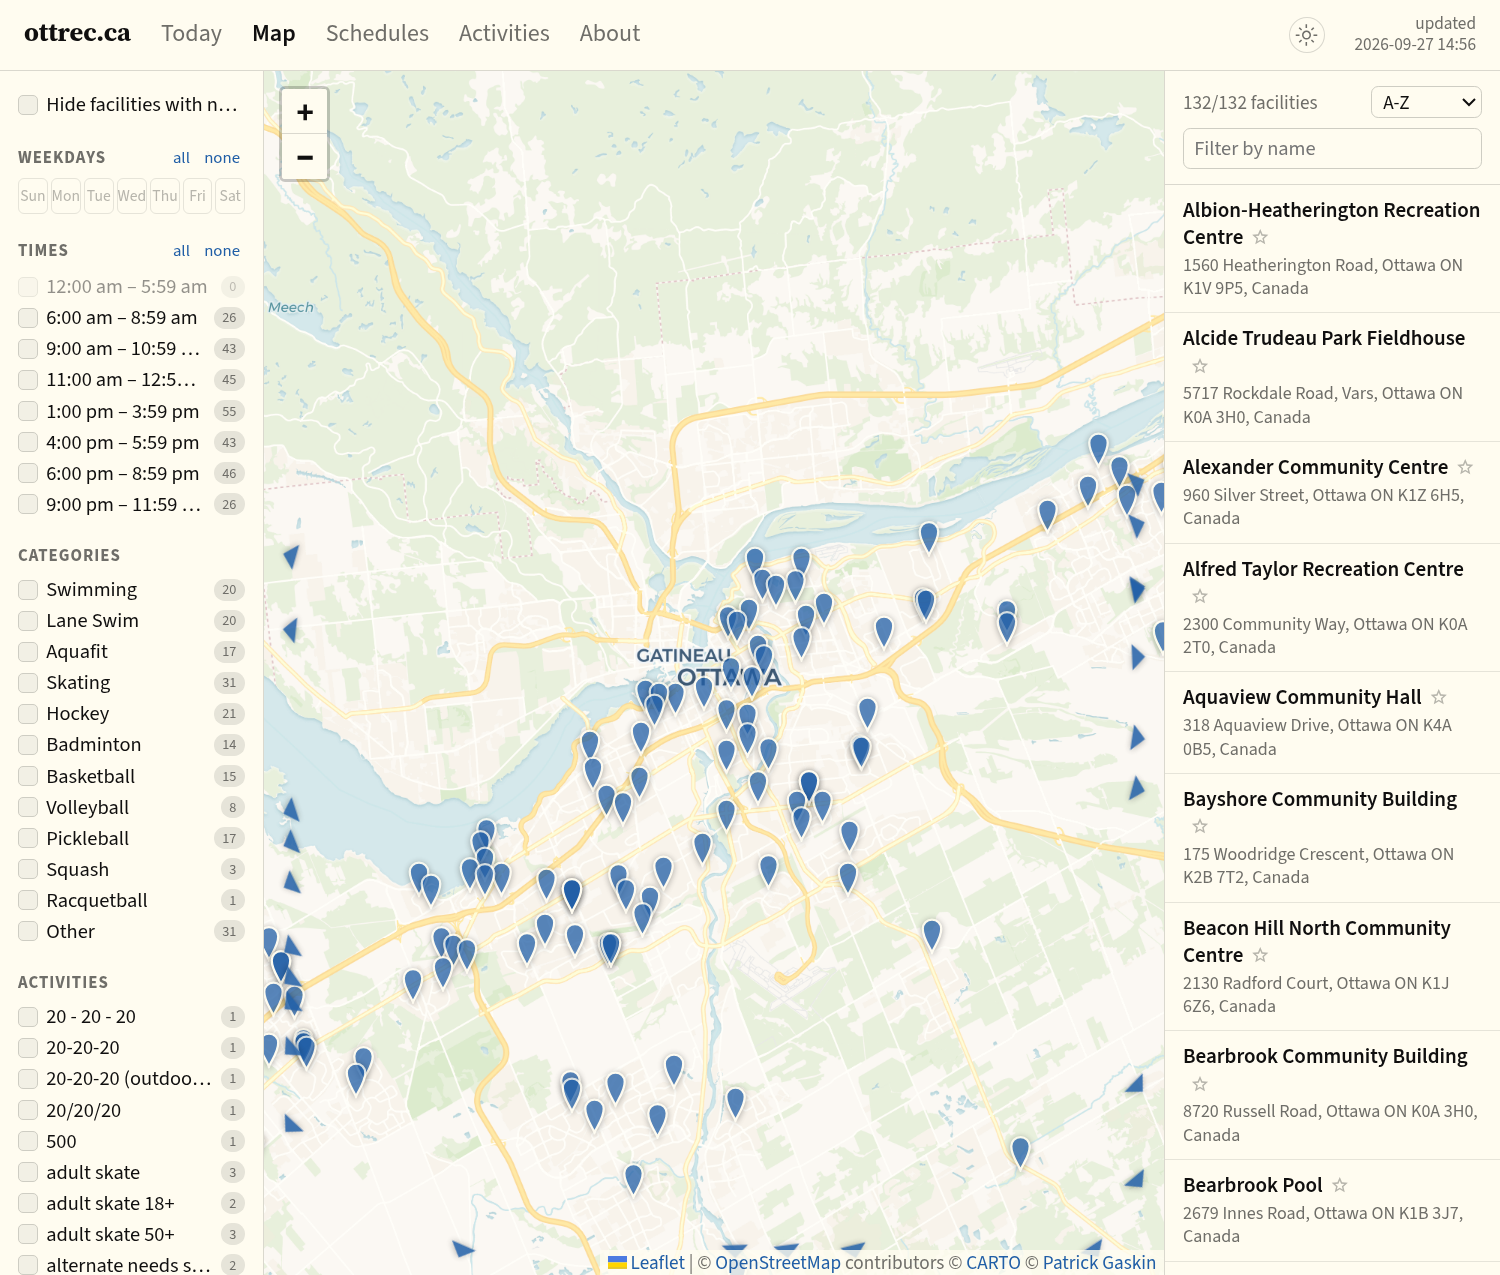Check the 1:00 pm – 3:59 pm time filter
Viewport: 1500px width, 1275px height.
(28, 412)
